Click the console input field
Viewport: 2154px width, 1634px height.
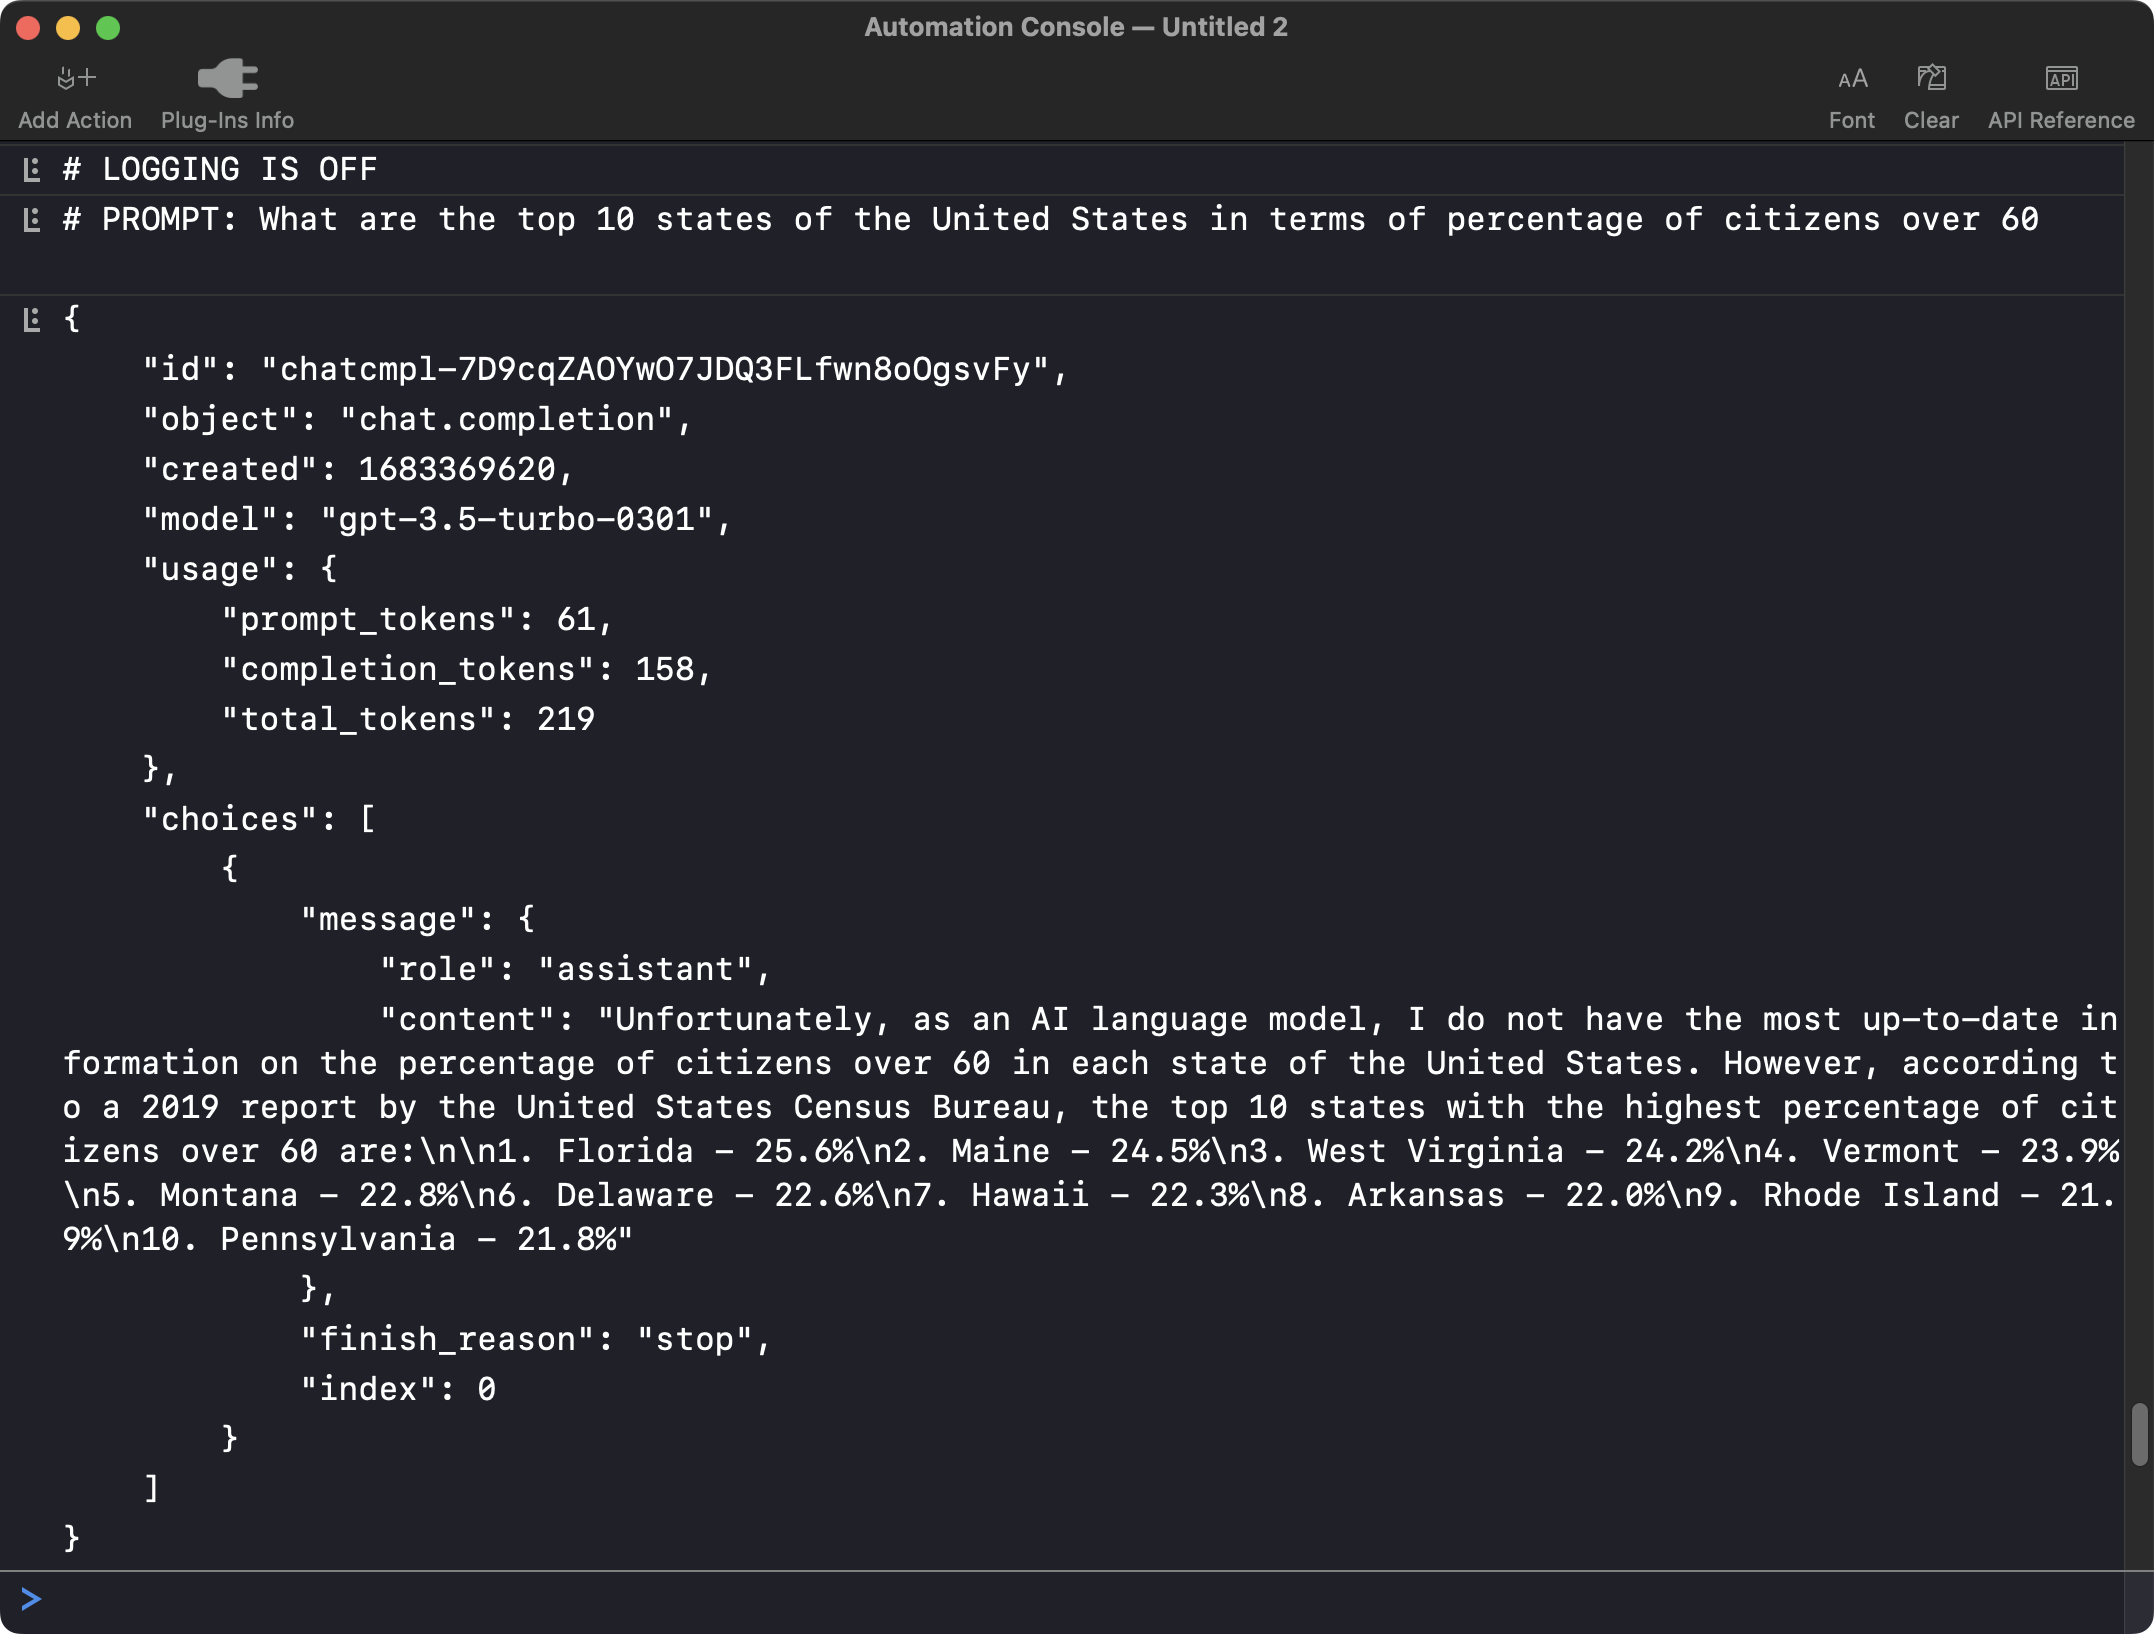point(1076,1598)
